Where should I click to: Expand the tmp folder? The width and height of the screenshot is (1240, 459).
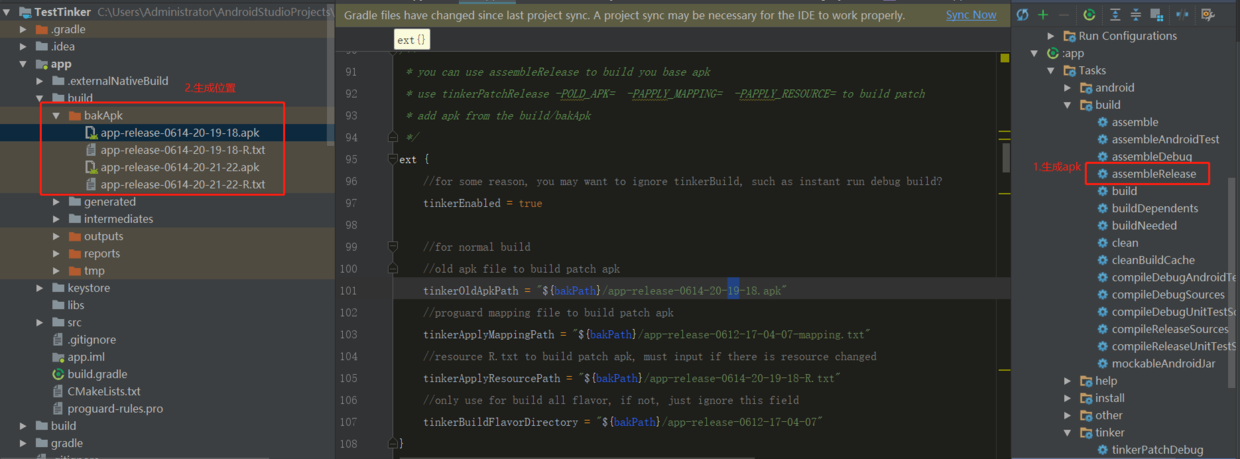[x=57, y=271]
